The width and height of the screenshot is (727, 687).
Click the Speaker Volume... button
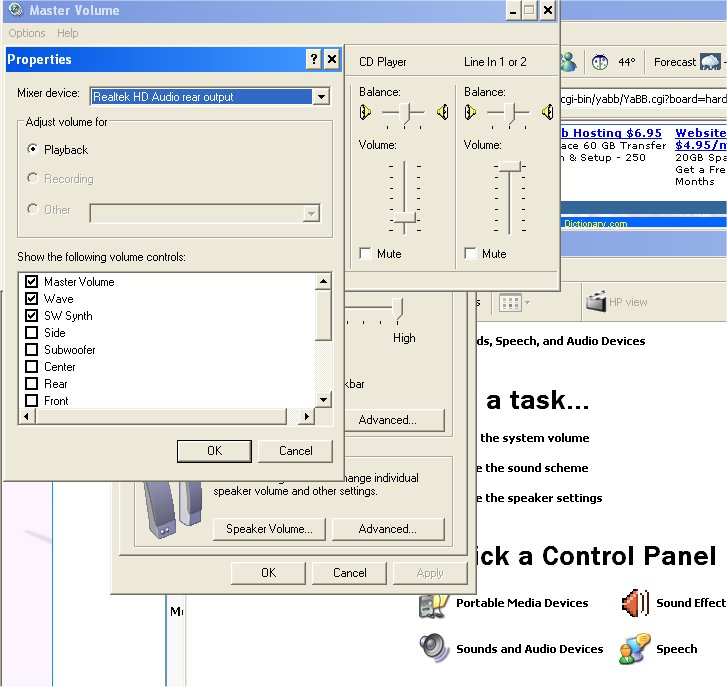269,529
